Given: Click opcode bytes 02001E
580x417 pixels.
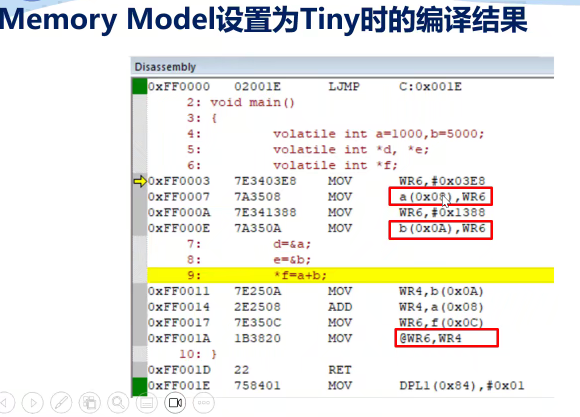Looking at the screenshot, I should click(257, 87).
